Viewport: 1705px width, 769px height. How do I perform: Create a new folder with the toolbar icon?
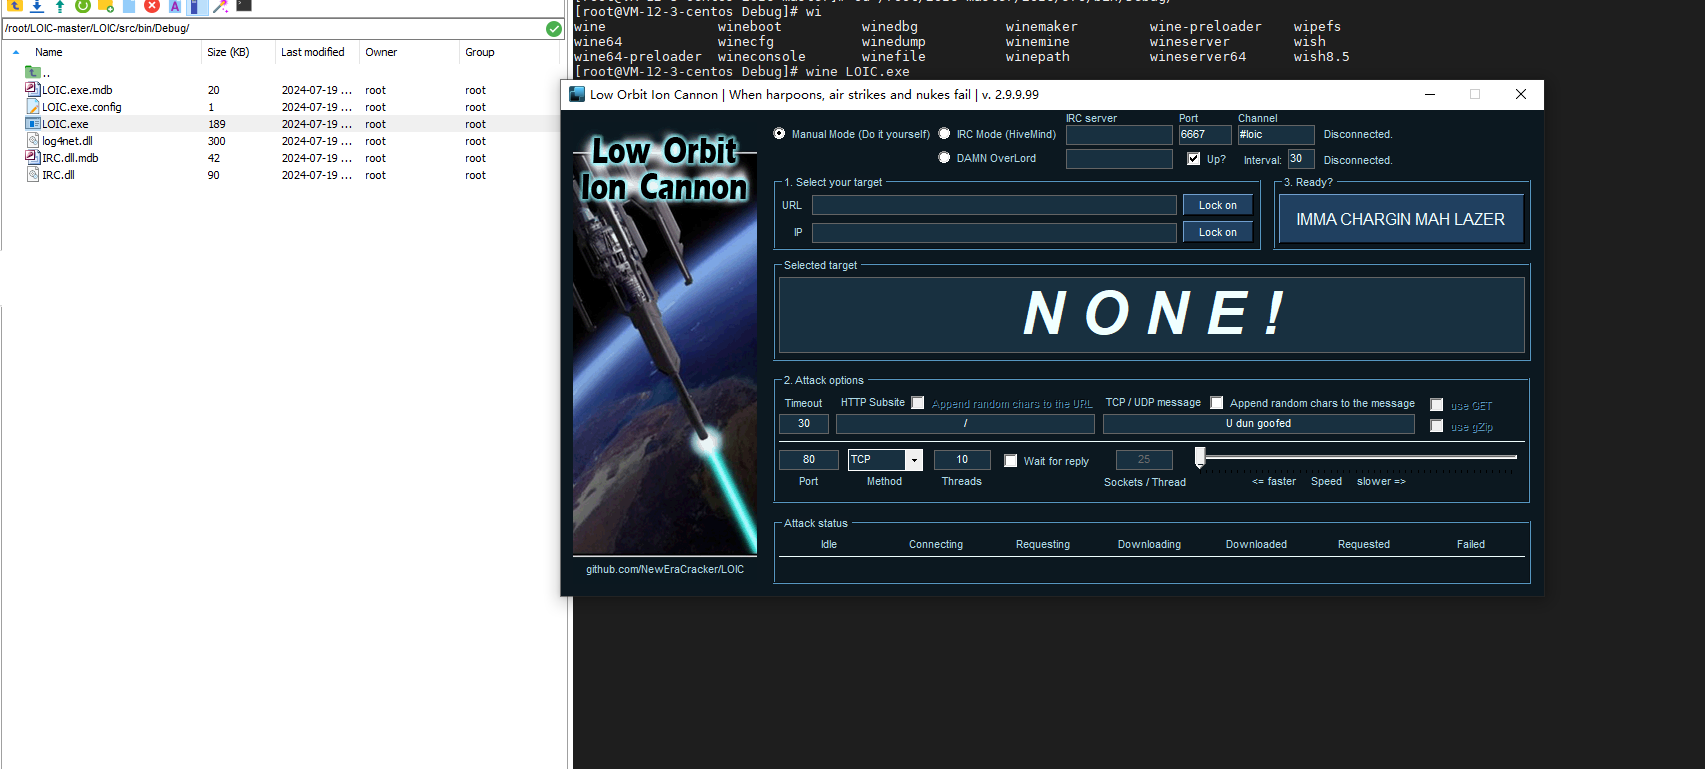[x=106, y=5]
